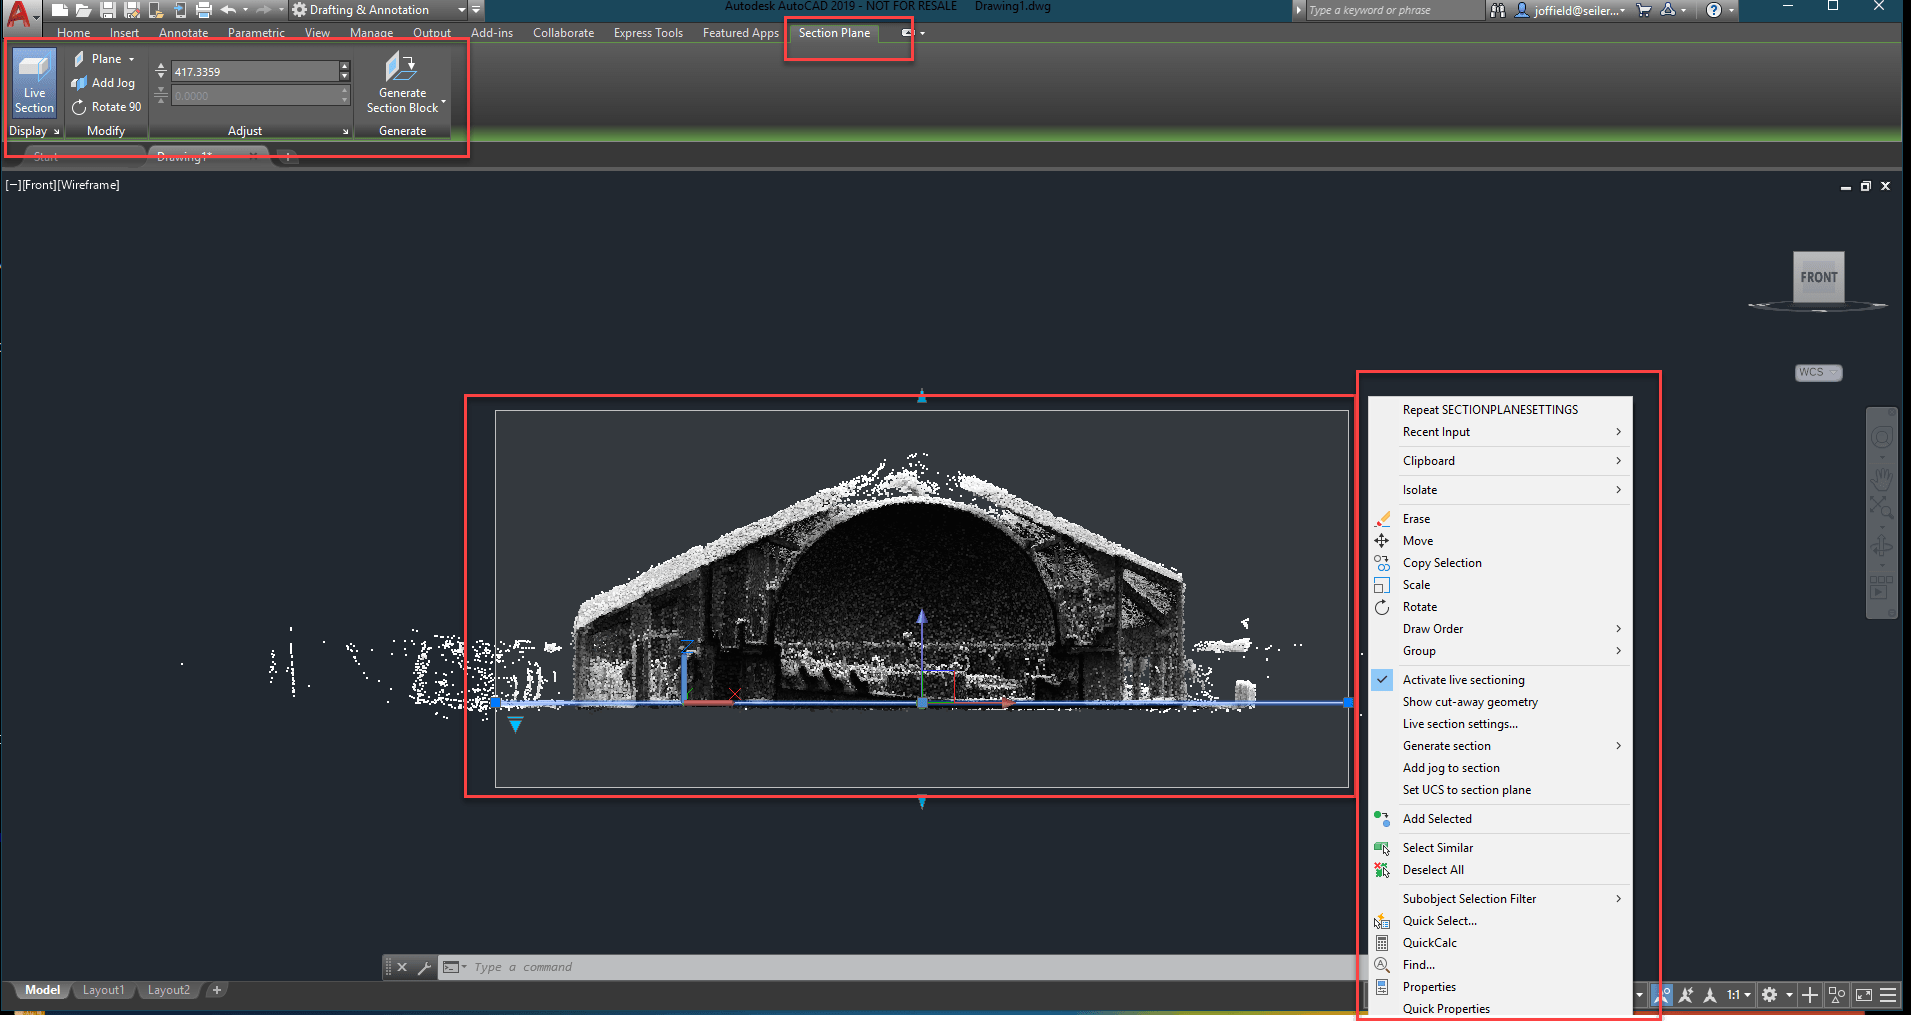This screenshot has width=1911, height=1021.
Task: Expand the Drafting & Annotation workspace dropdown
Action: [461, 10]
